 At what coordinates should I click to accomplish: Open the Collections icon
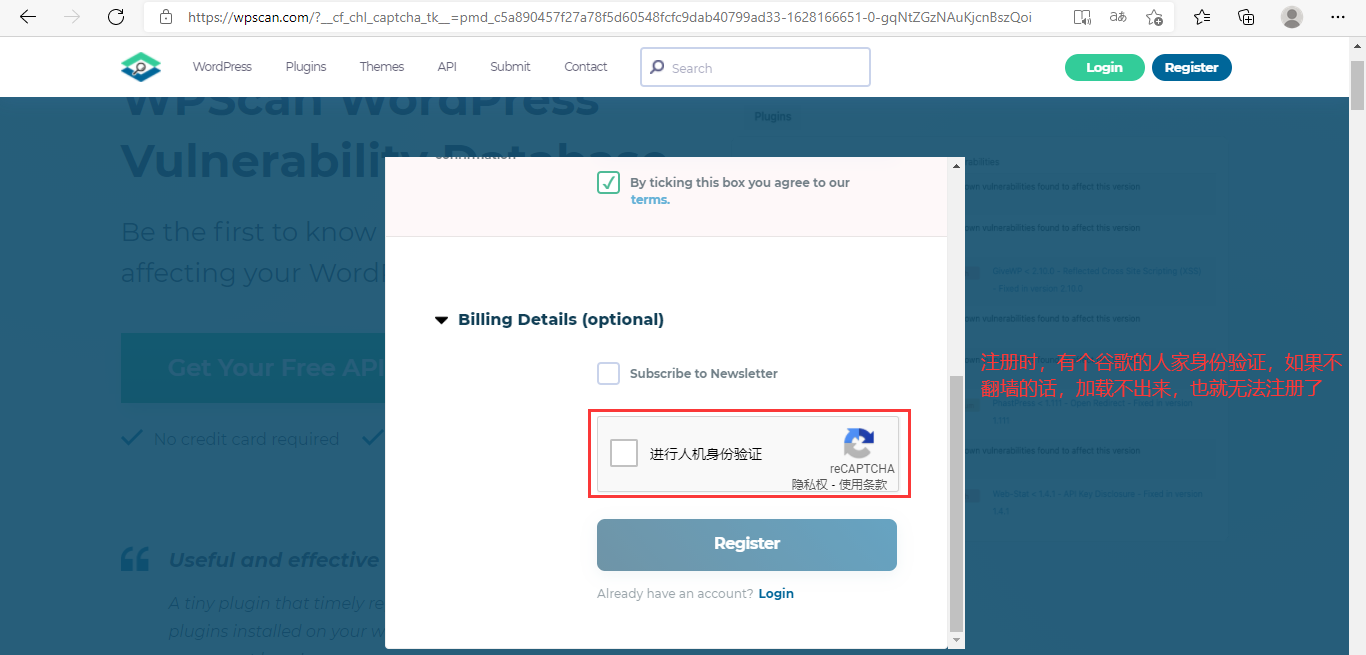tap(1246, 17)
